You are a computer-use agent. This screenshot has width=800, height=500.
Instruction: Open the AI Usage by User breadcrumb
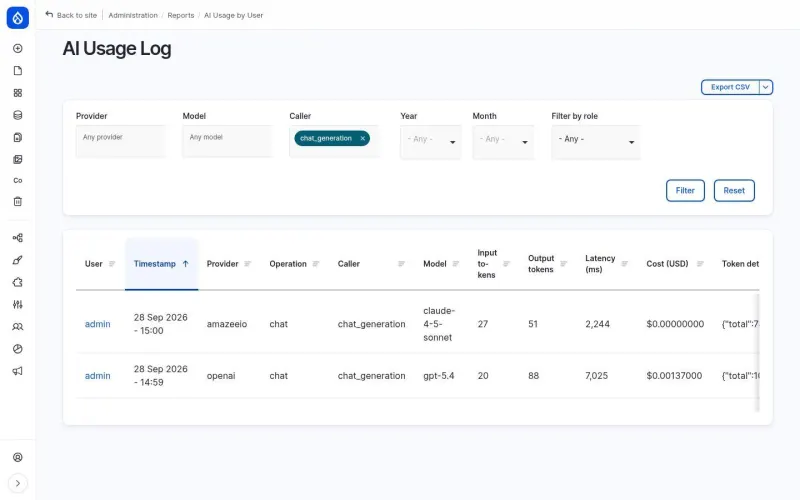pyautogui.click(x=234, y=15)
